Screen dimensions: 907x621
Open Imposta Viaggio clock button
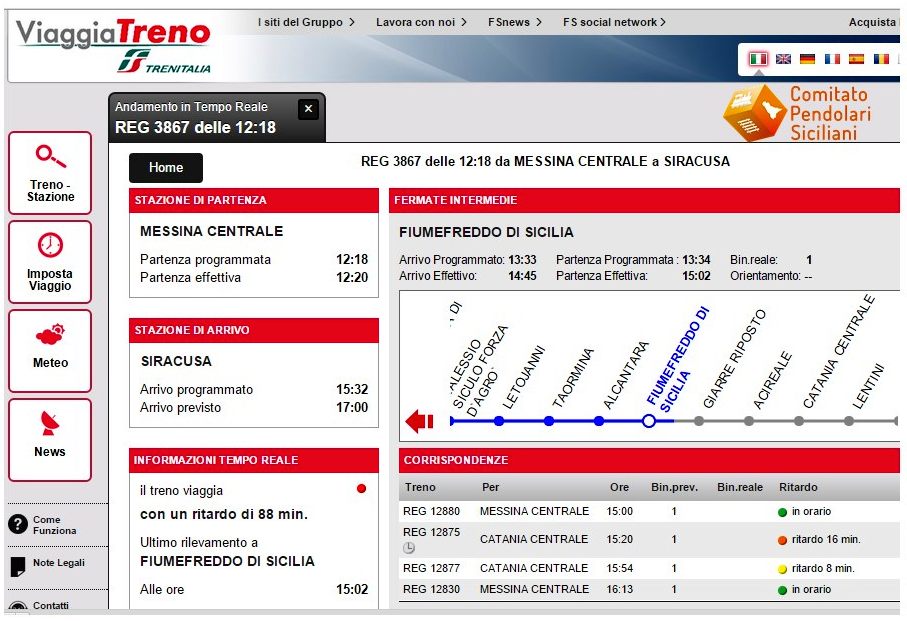[x=50, y=262]
